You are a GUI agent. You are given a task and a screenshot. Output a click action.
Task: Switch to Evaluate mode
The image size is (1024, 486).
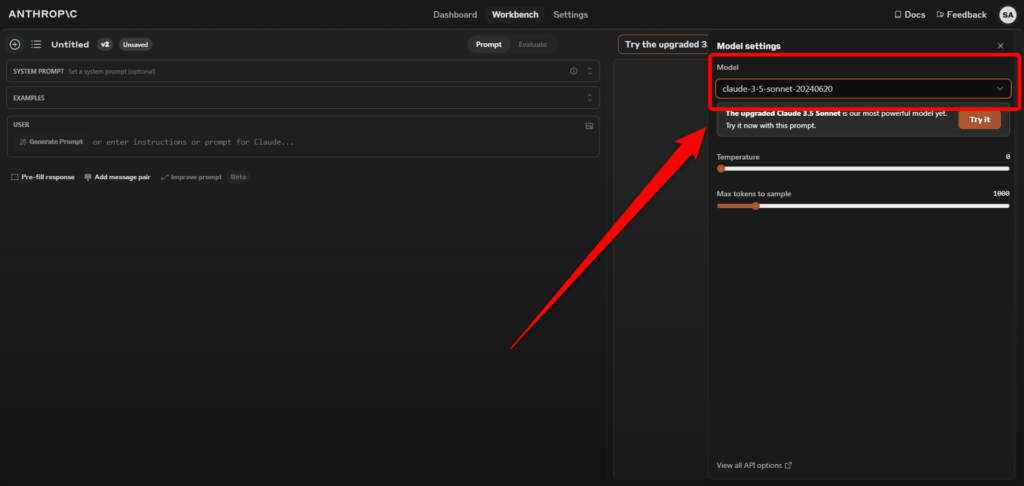532,45
